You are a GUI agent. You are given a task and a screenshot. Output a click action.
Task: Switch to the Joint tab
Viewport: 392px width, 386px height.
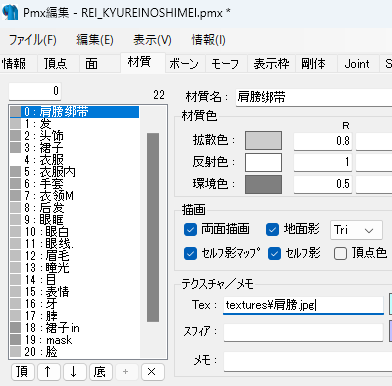click(x=357, y=64)
